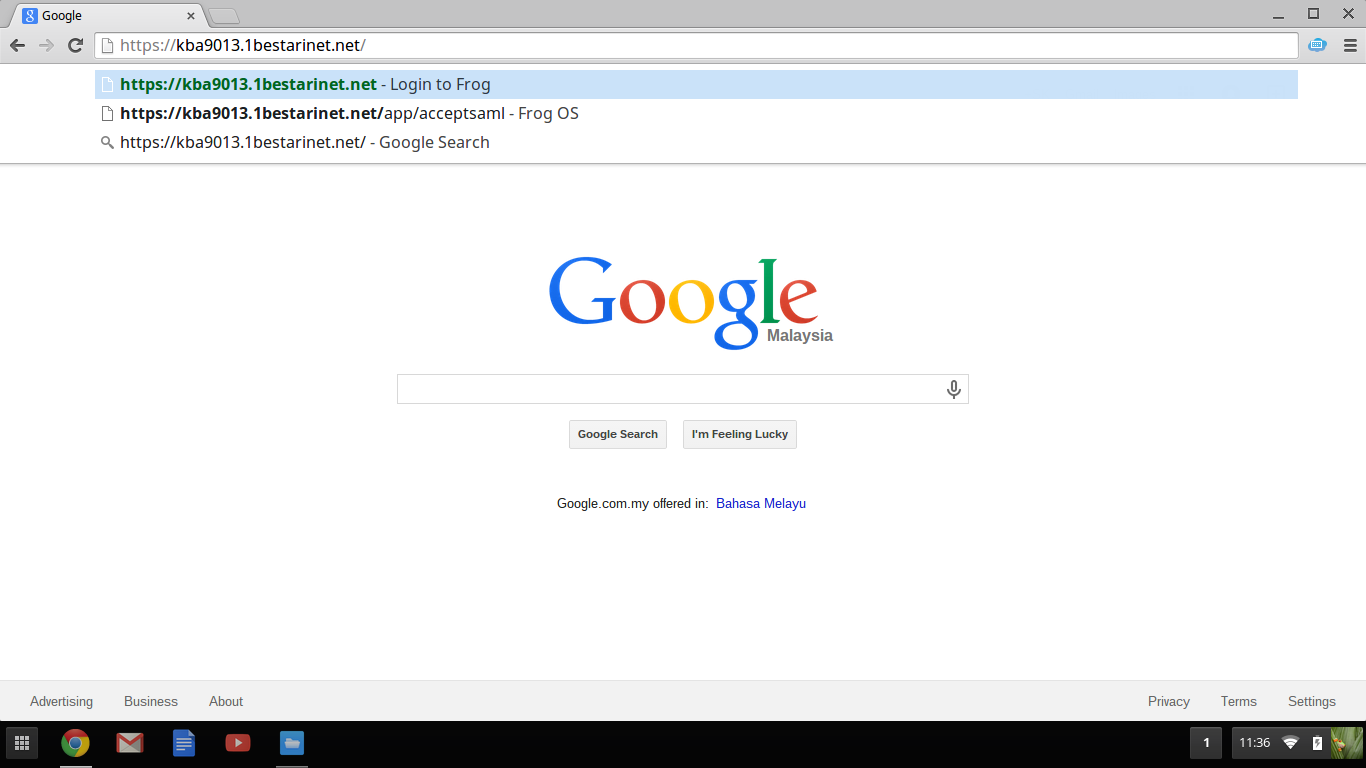1366x768 pixels.
Task: Open YouTube from the shelf
Action: 238,743
